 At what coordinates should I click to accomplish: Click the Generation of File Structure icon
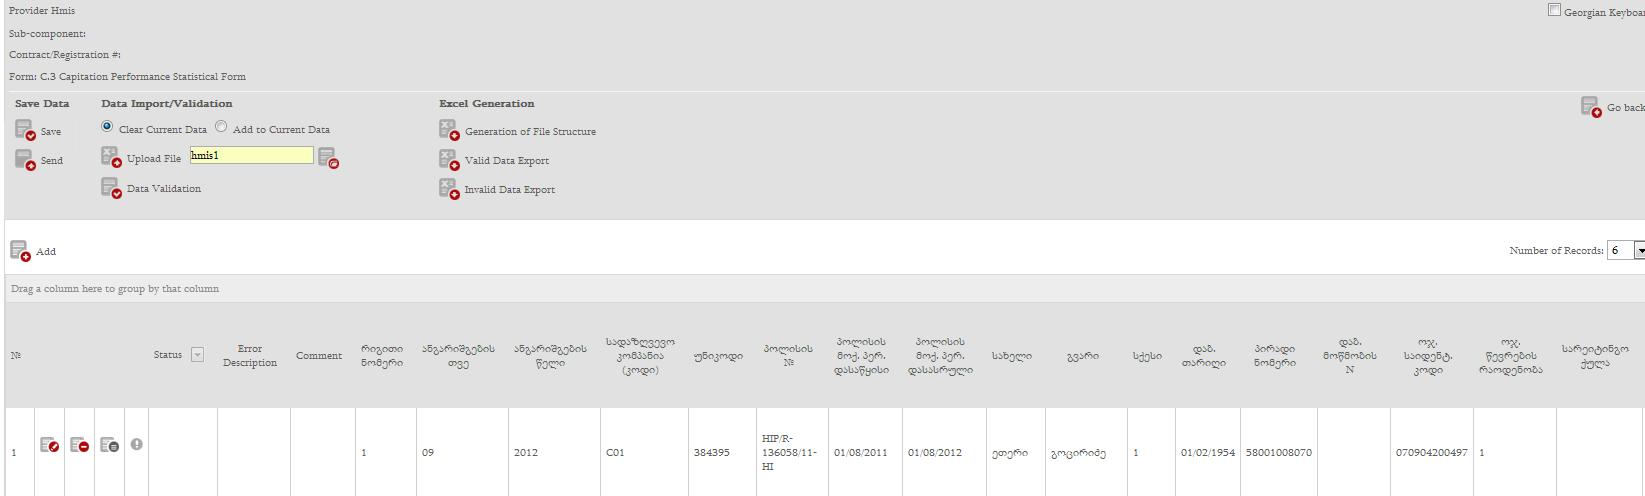(x=449, y=130)
